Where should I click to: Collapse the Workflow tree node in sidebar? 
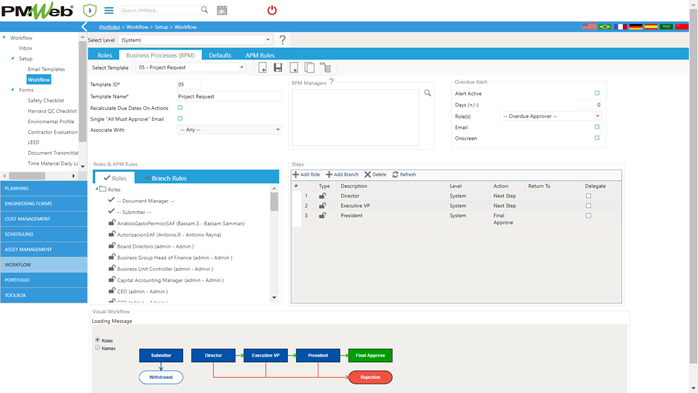click(x=4, y=37)
